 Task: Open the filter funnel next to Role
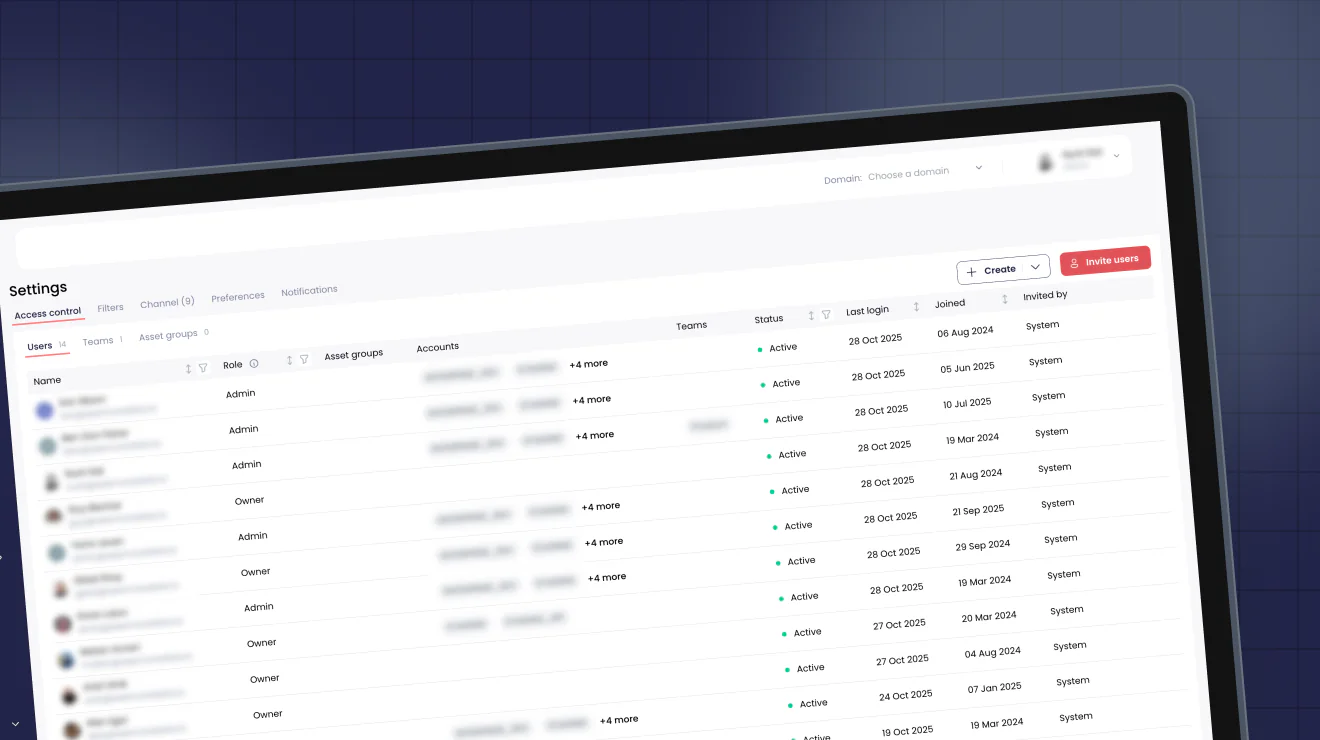click(304, 358)
